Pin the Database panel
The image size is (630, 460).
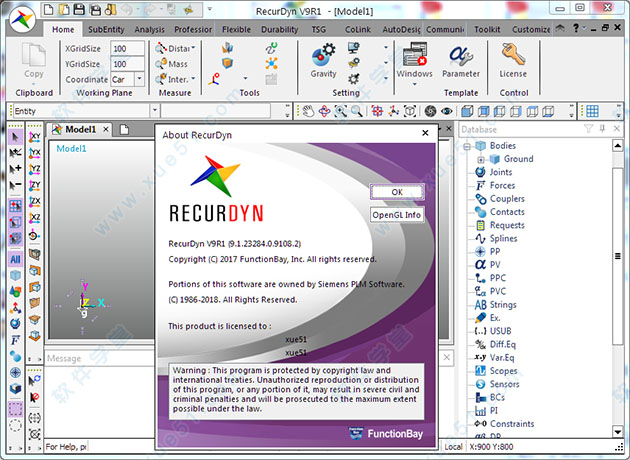point(602,129)
